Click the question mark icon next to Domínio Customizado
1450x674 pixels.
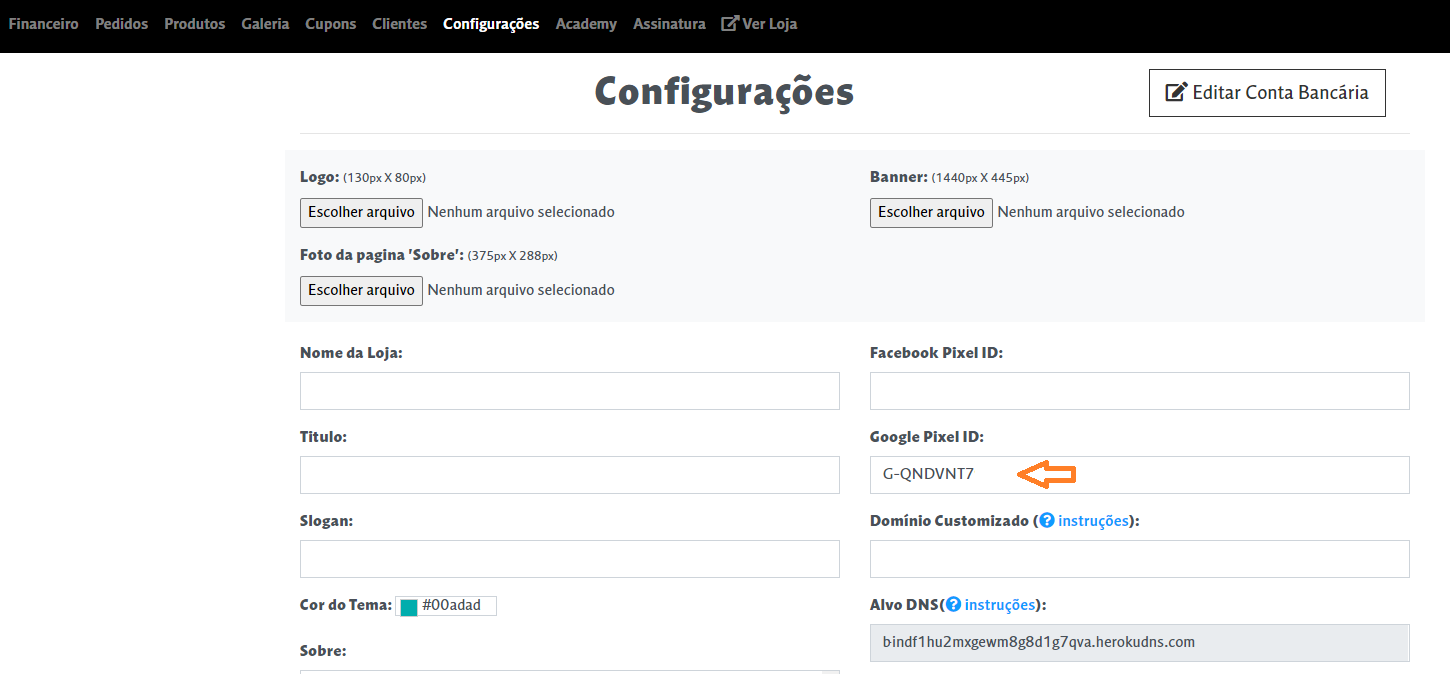(x=1047, y=521)
